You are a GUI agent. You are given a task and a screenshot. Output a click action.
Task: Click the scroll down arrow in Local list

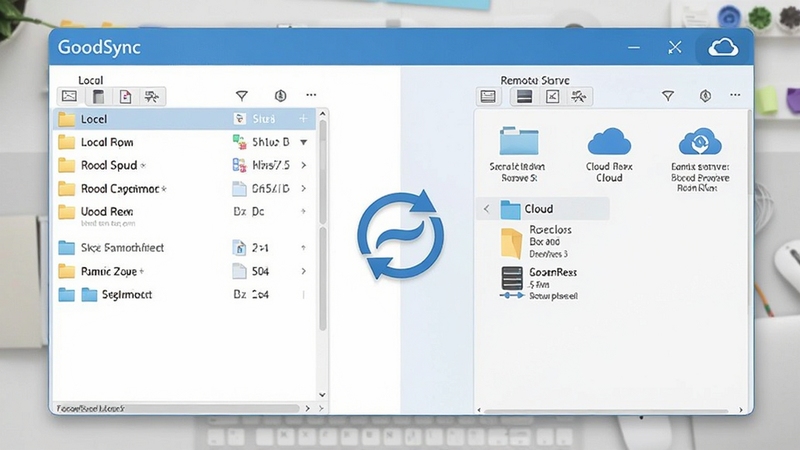pos(322,394)
